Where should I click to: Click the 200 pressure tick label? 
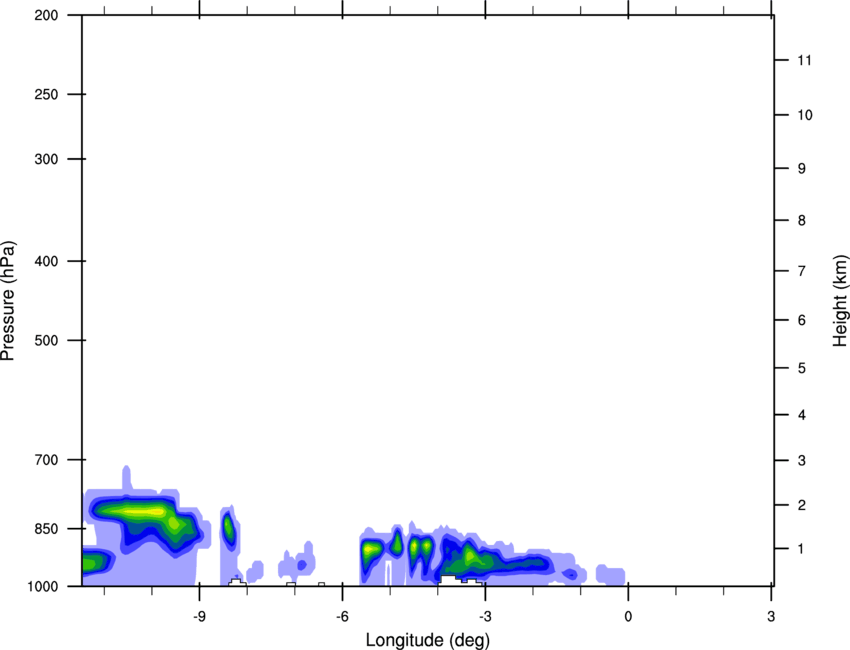pos(46,15)
